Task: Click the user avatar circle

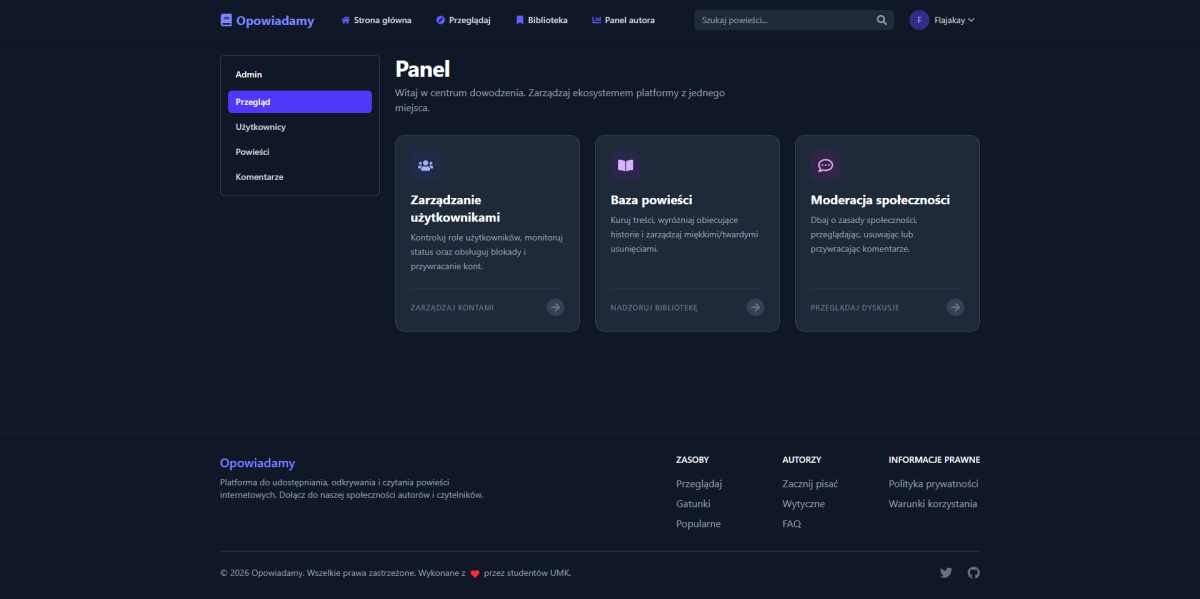Action: (919, 20)
